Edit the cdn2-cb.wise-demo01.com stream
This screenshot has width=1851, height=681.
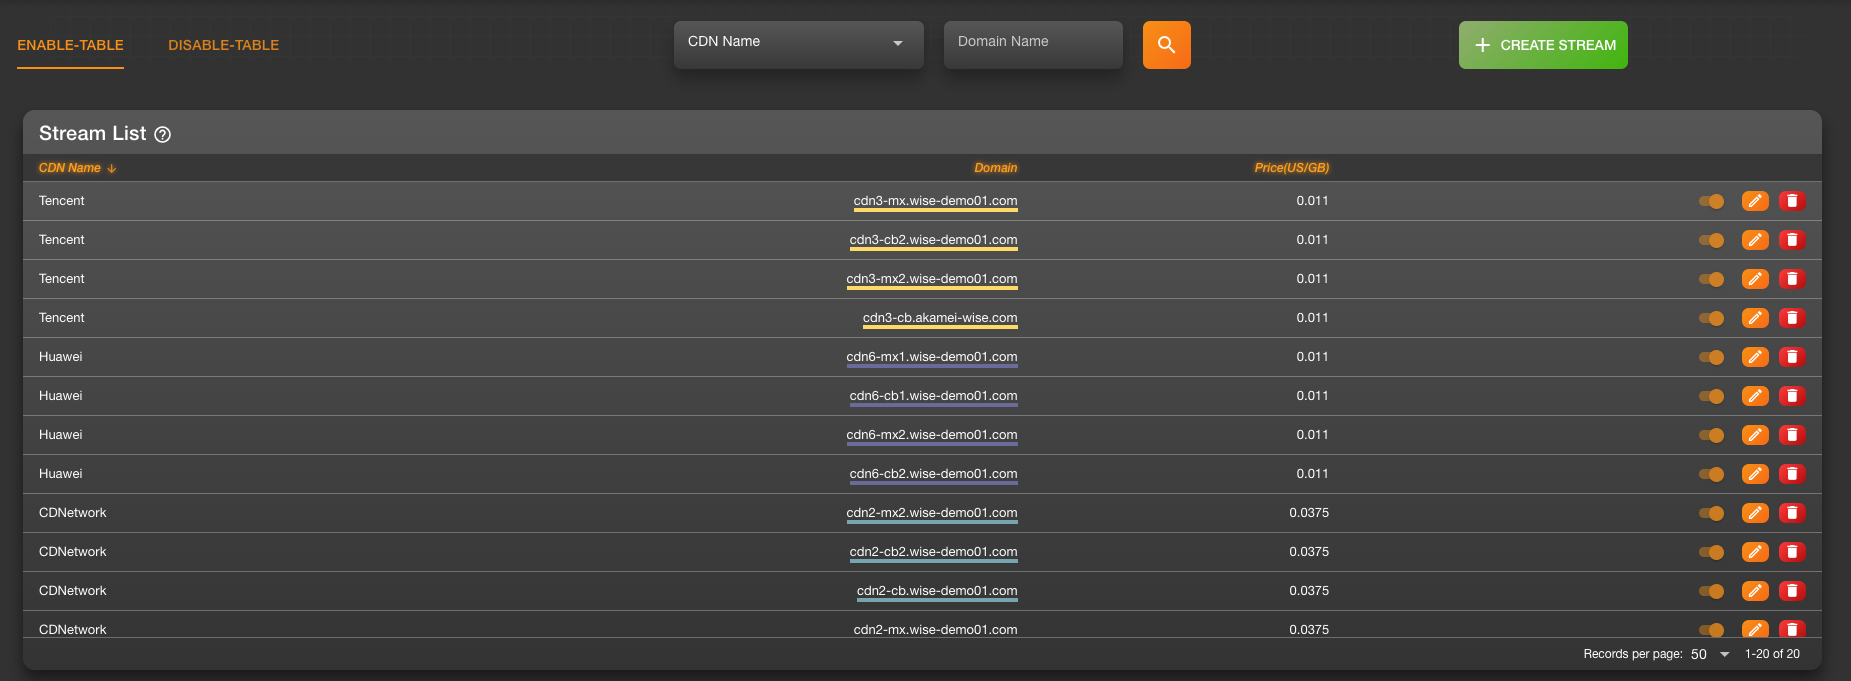pos(1755,591)
